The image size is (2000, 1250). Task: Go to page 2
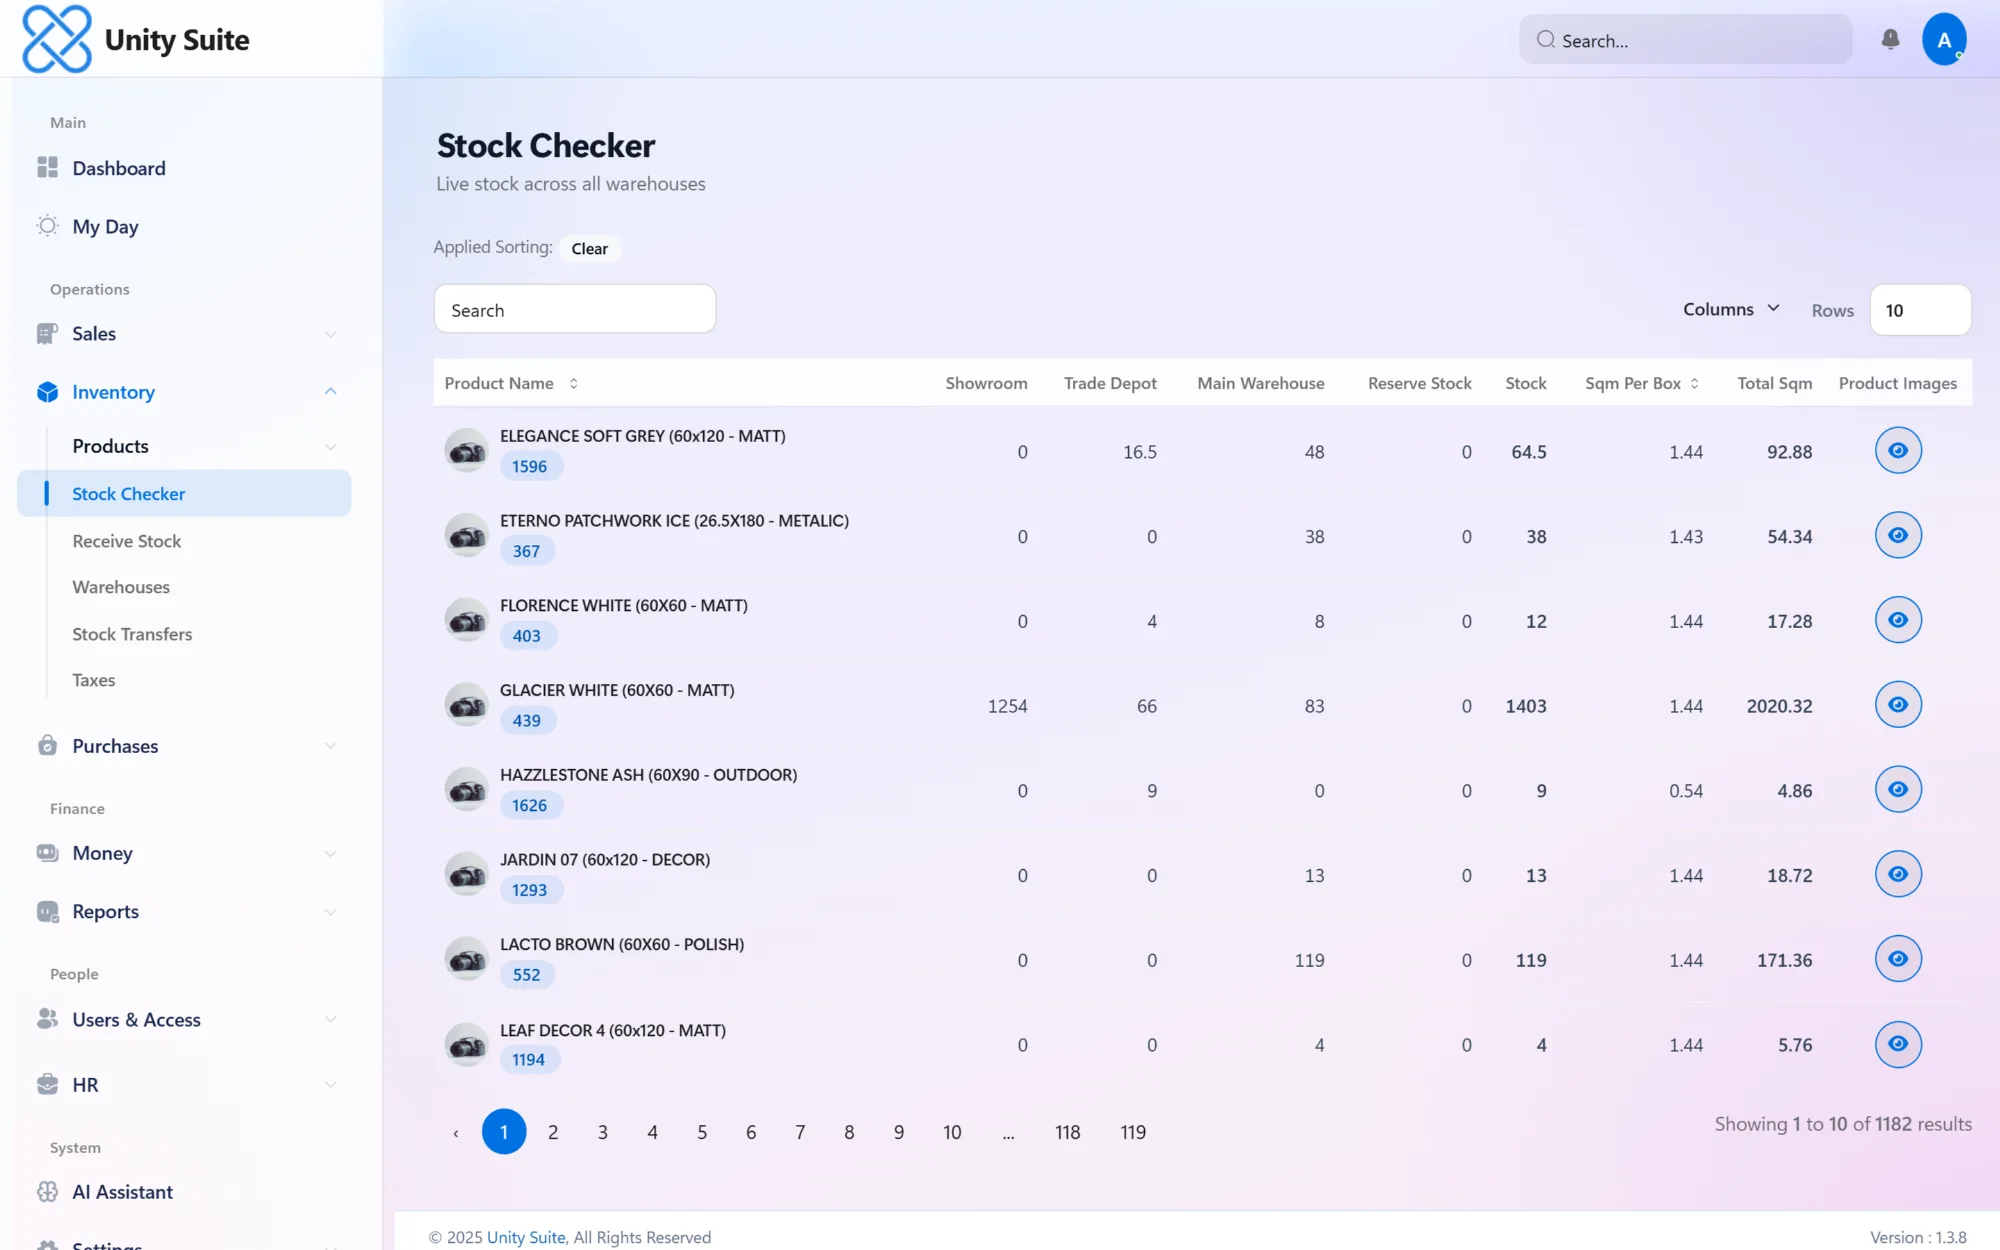553,1132
